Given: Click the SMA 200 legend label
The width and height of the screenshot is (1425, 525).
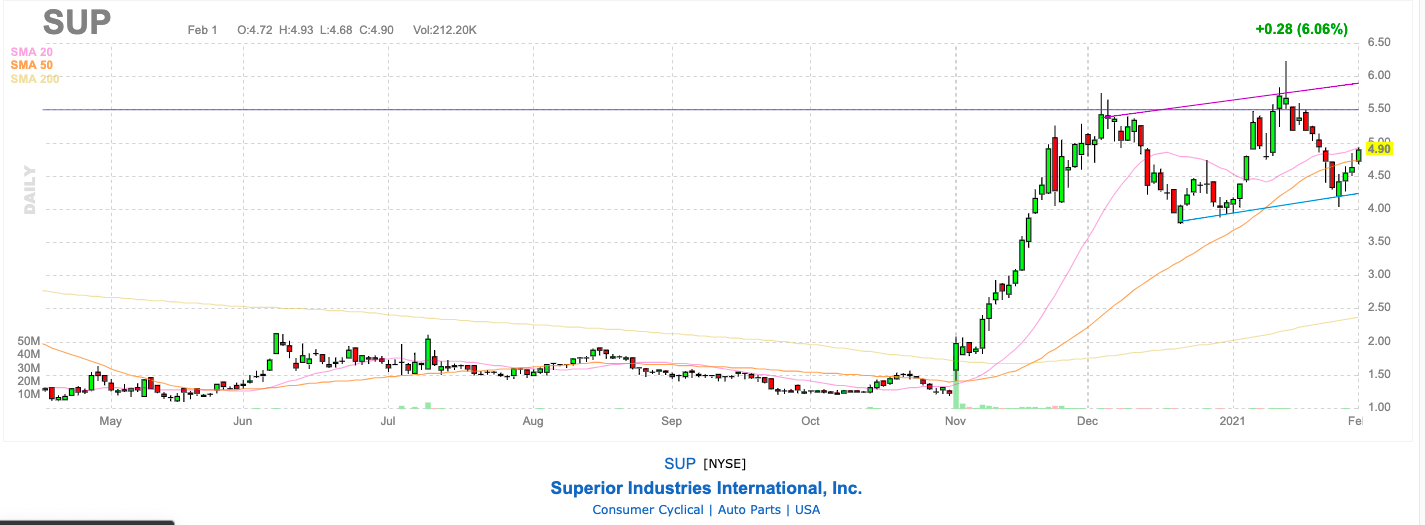Looking at the screenshot, I should point(35,78).
